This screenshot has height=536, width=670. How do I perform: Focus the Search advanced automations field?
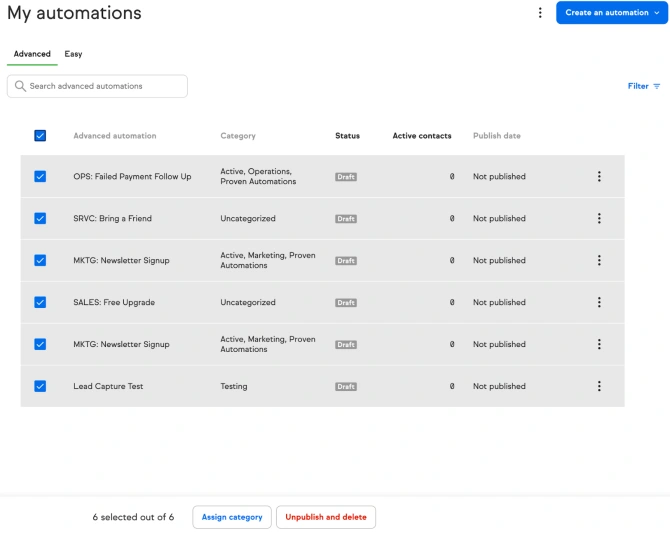click(97, 86)
